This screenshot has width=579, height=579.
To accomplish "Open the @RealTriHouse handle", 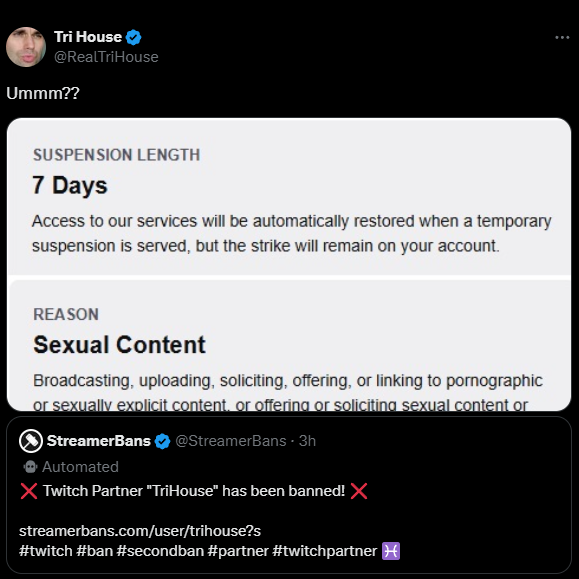I will click(x=106, y=57).
